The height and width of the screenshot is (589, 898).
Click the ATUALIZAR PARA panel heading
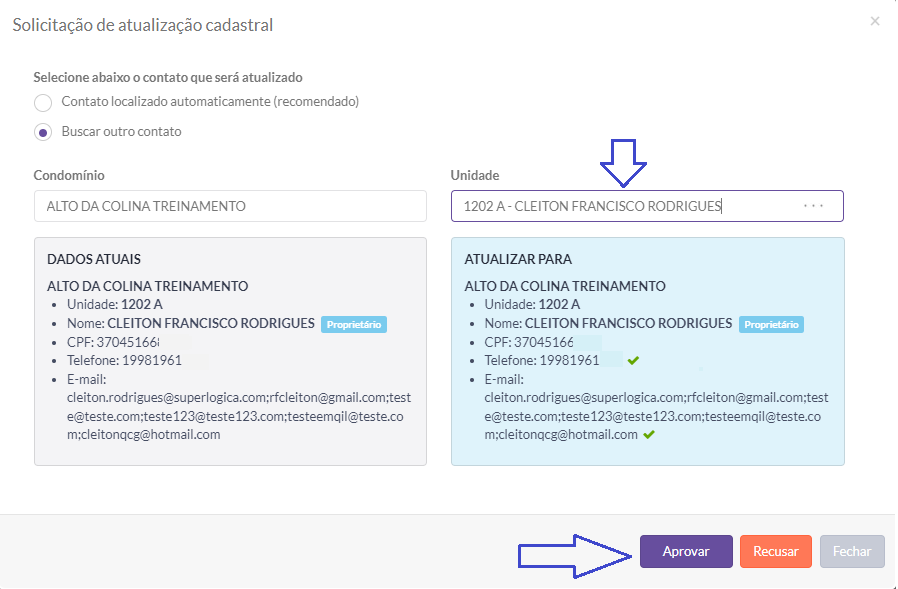518,259
